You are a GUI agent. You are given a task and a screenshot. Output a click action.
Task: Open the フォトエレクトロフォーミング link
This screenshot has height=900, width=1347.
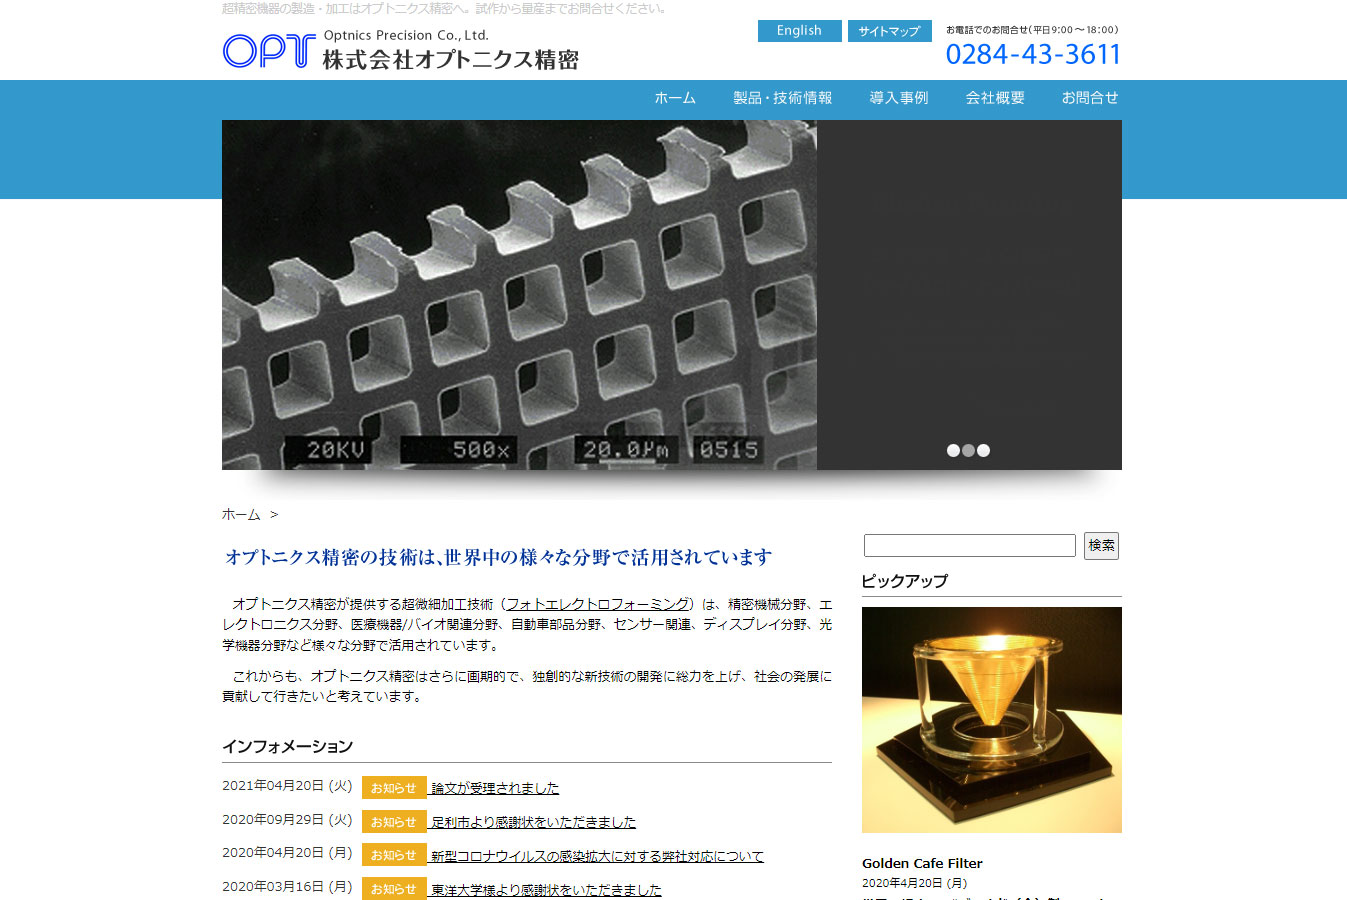(597, 604)
